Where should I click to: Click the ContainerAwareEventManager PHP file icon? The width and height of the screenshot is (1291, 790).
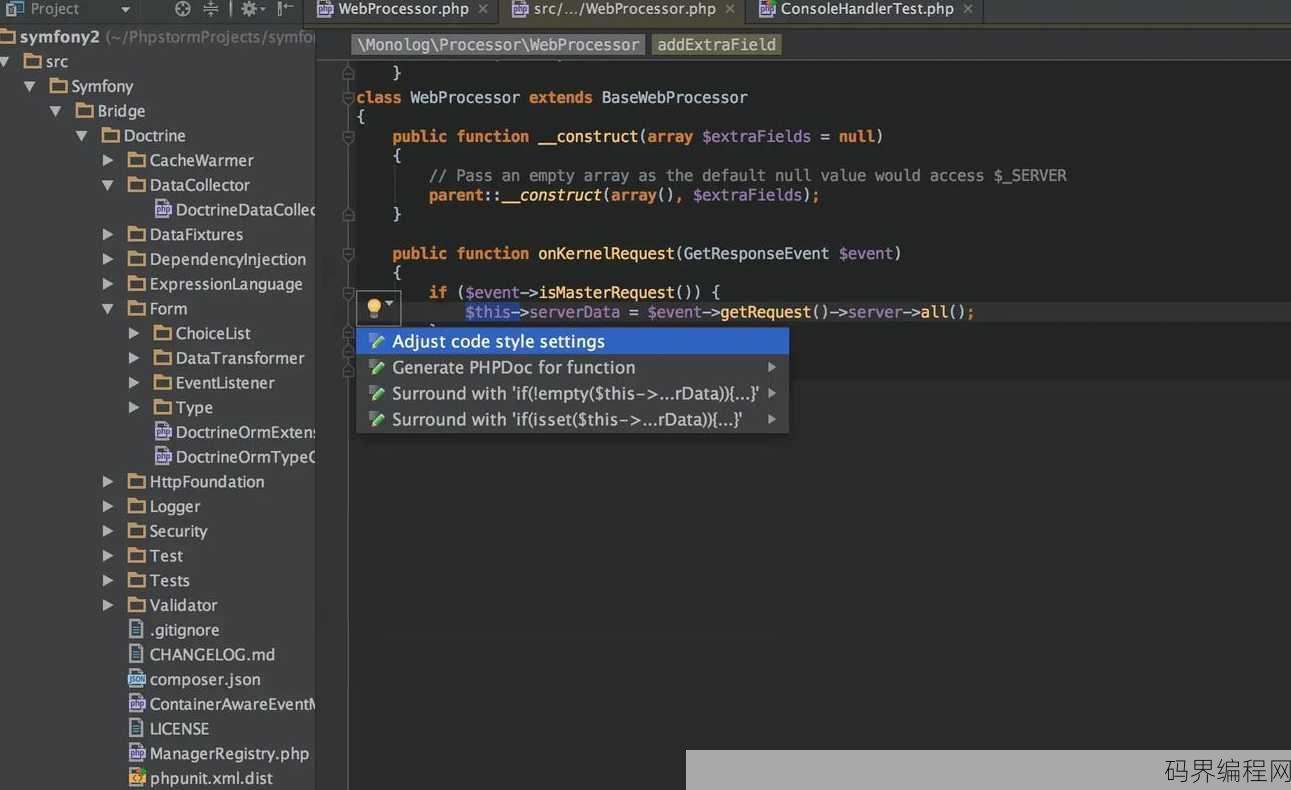coord(137,704)
